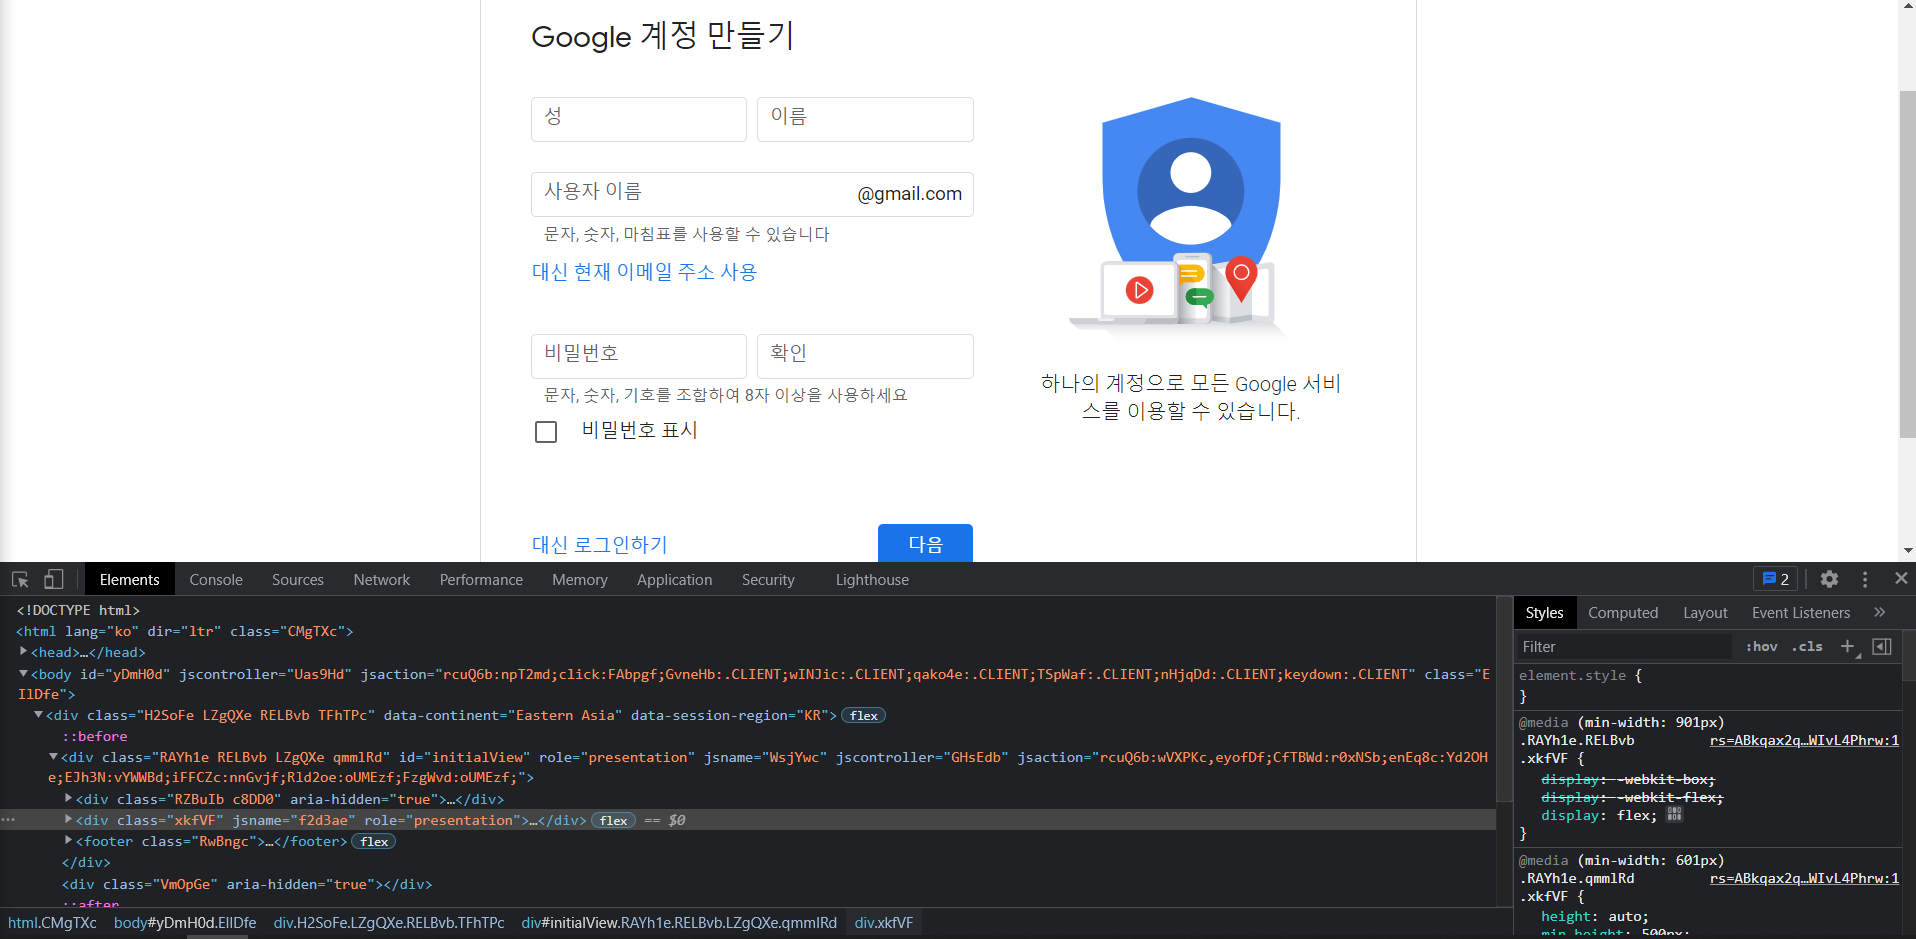This screenshot has width=1916, height=939.
Task: Select the Elements tab
Action: pyautogui.click(x=129, y=579)
